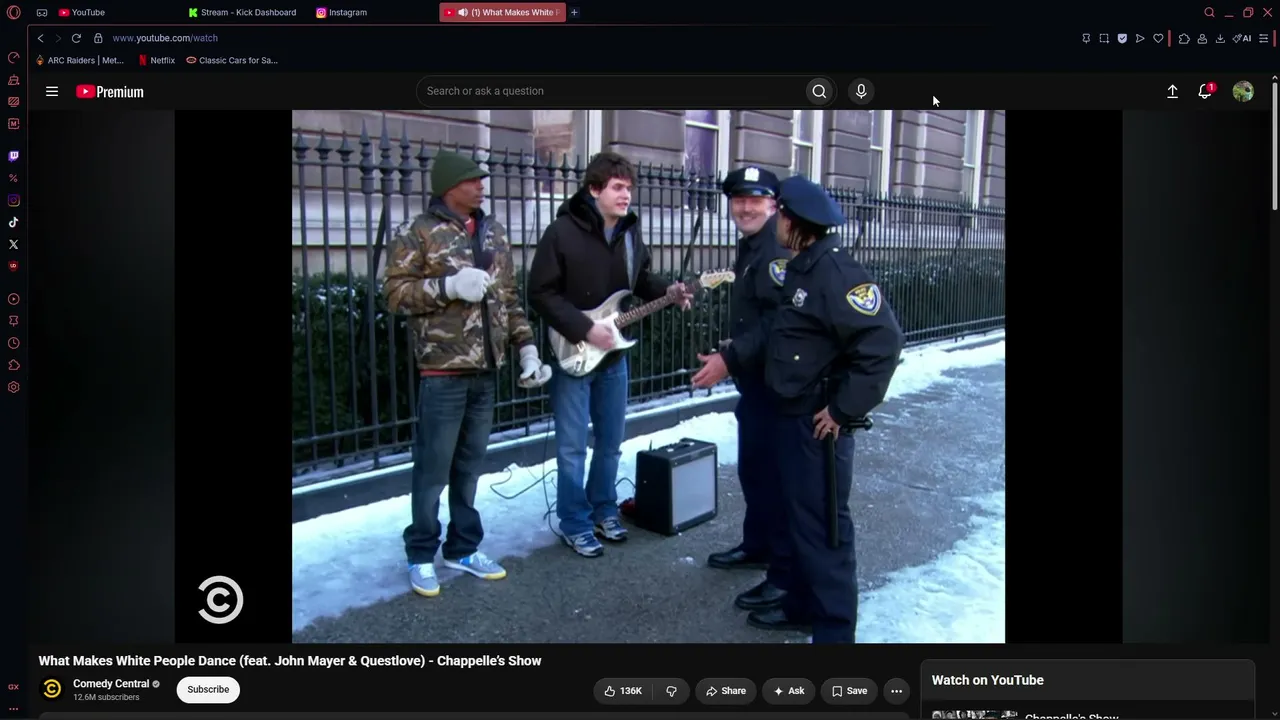This screenshot has width=1280, height=720.
Task: Open YouTube account avatar menu
Action: 1243,91
